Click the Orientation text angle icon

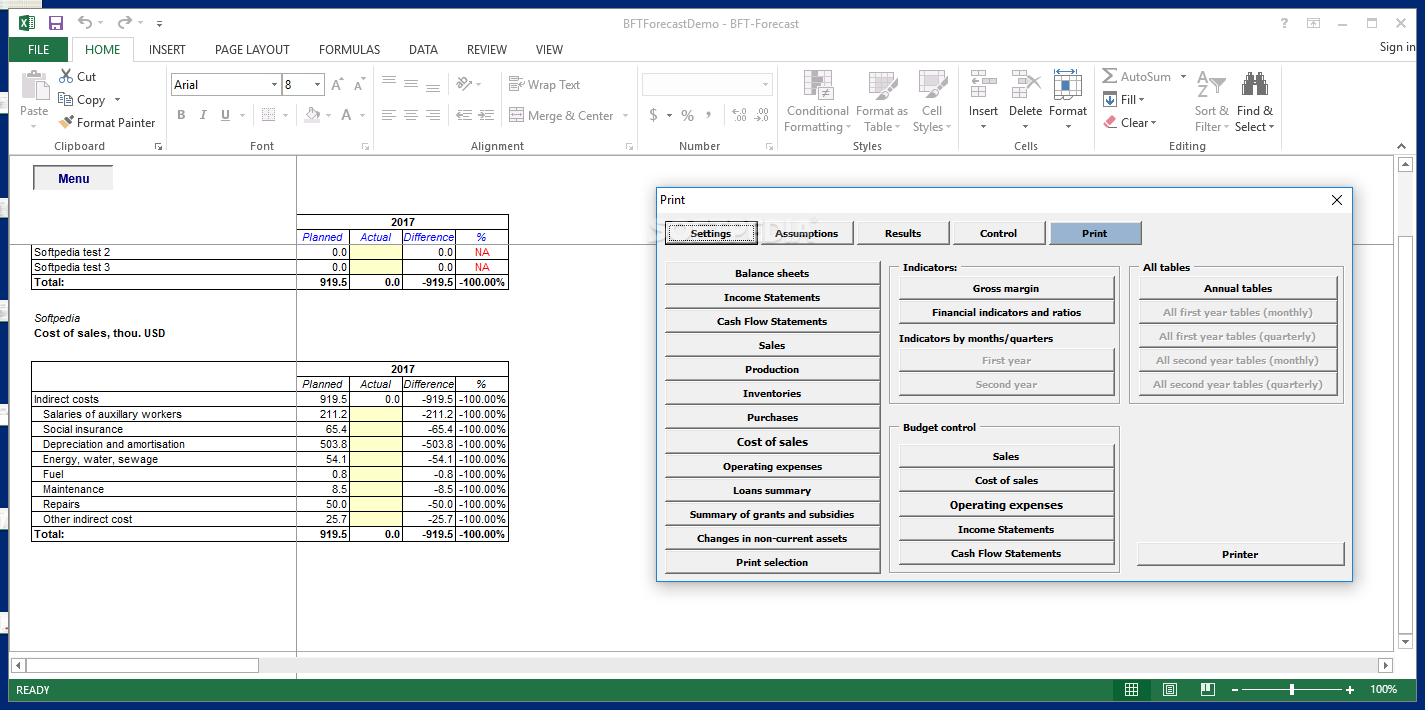tap(464, 84)
